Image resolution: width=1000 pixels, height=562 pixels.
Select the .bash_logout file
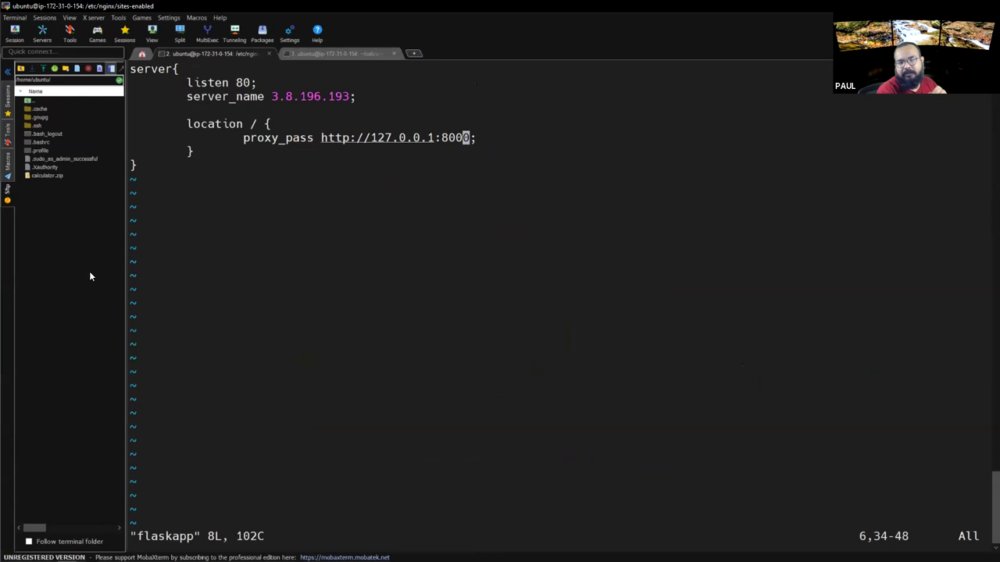(43, 133)
